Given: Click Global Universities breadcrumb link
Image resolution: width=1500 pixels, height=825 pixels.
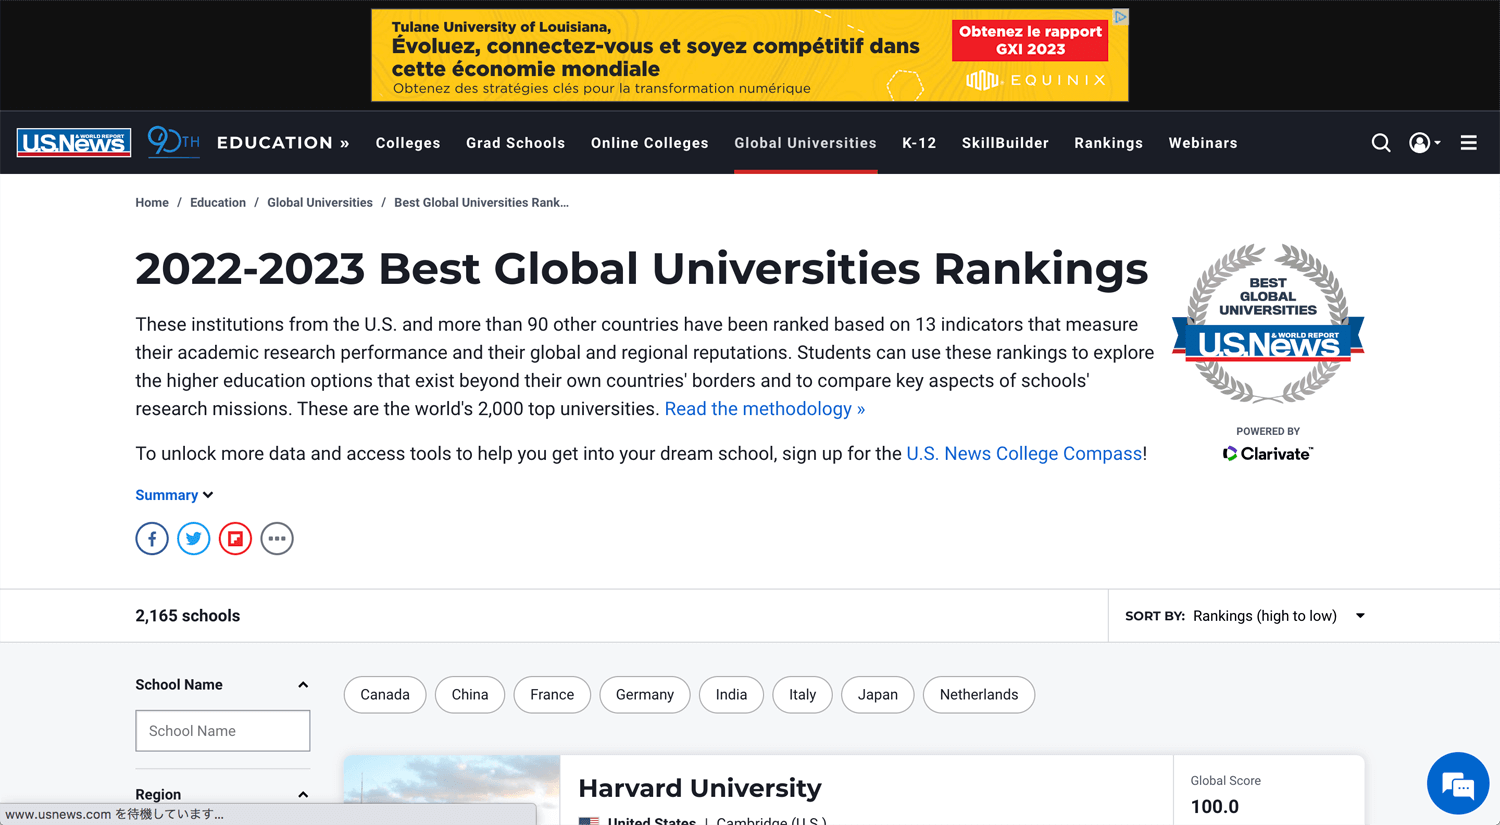Looking at the screenshot, I should coord(320,203).
